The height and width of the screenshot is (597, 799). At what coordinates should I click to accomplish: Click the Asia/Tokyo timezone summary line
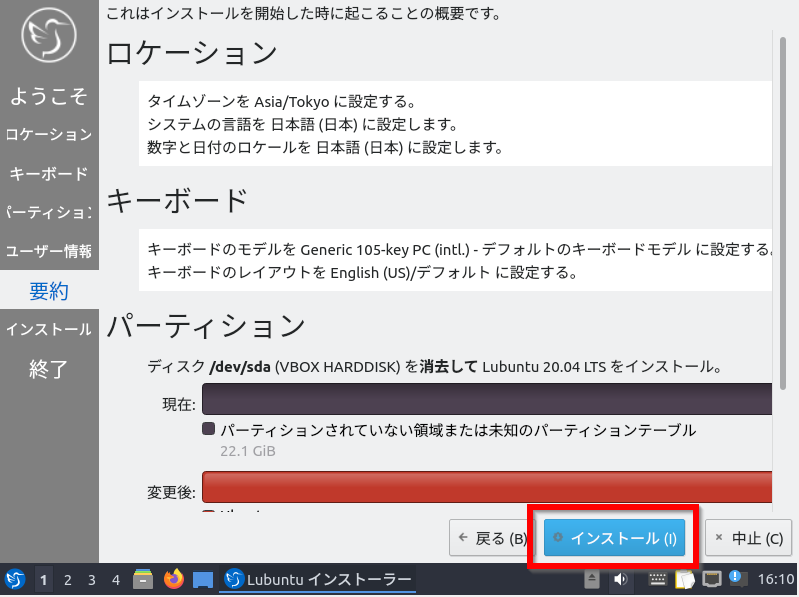coord(281,101)
